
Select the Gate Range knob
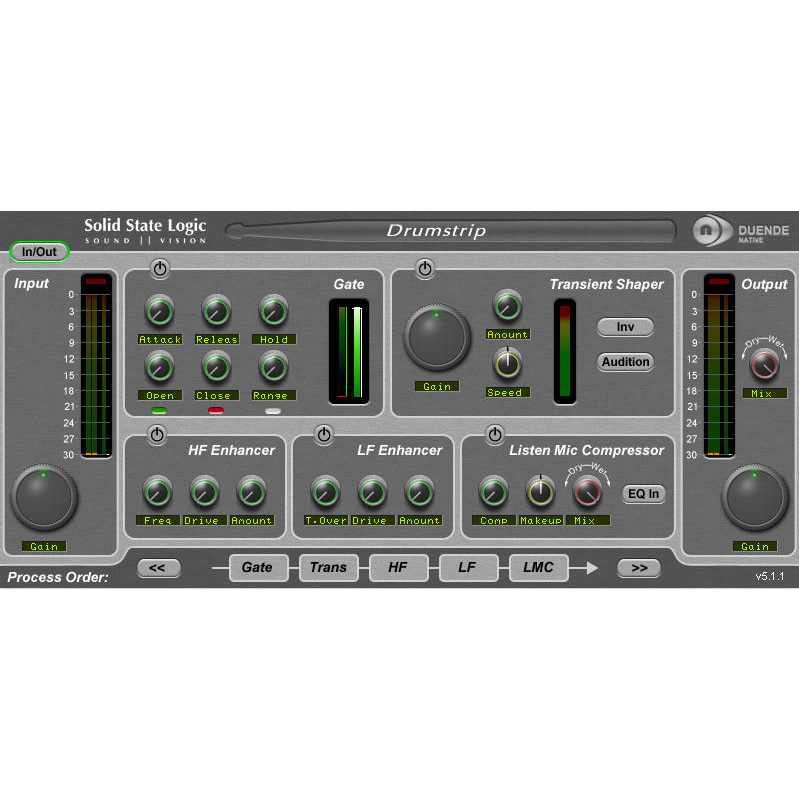[x=273, y=367]
